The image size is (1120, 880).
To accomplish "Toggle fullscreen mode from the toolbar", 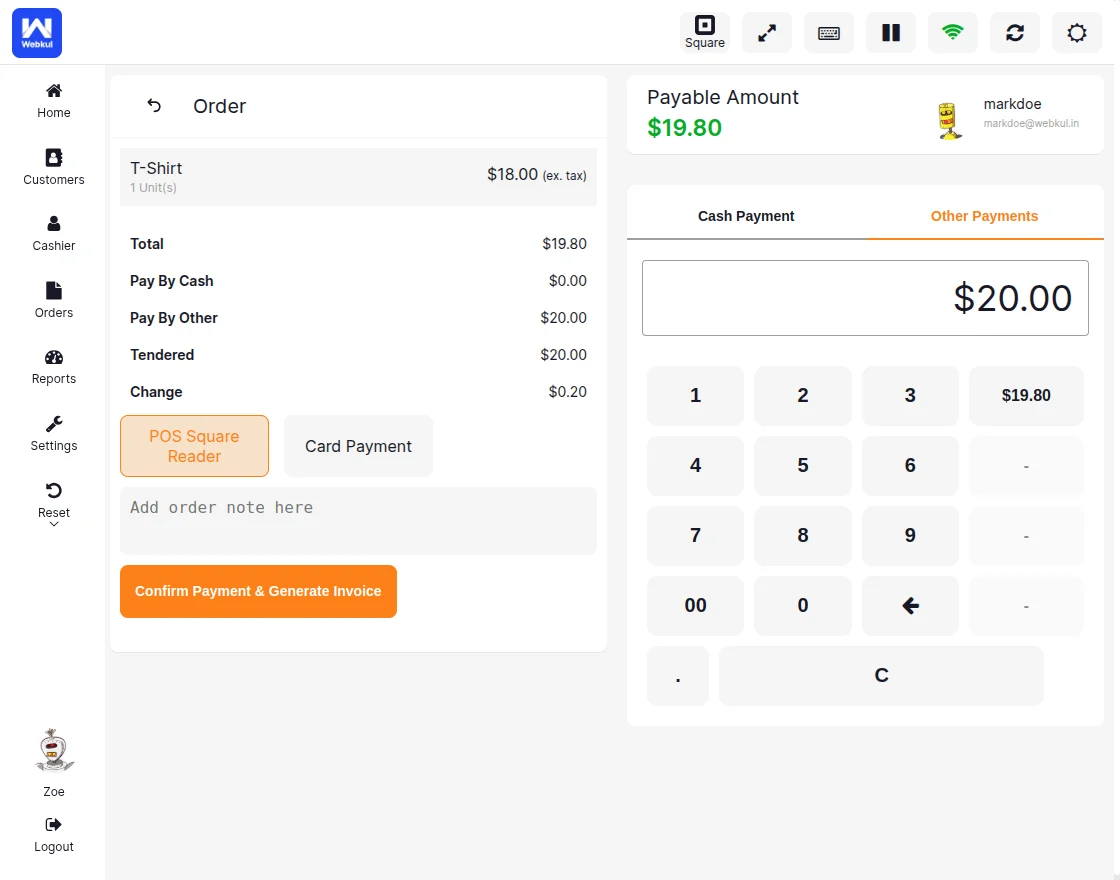I will 766,32.
